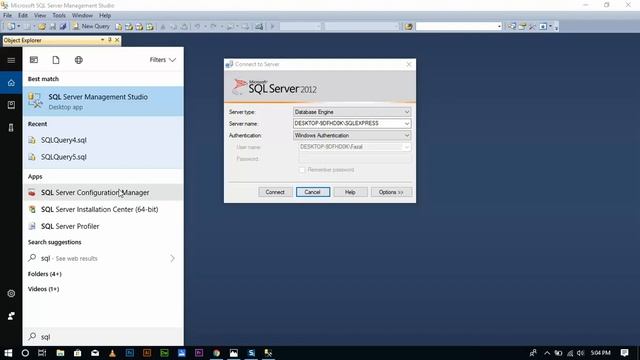Click the New Project icon at toolbar start
This screenshot has width=640, height=360.
(x=11, y=27)
